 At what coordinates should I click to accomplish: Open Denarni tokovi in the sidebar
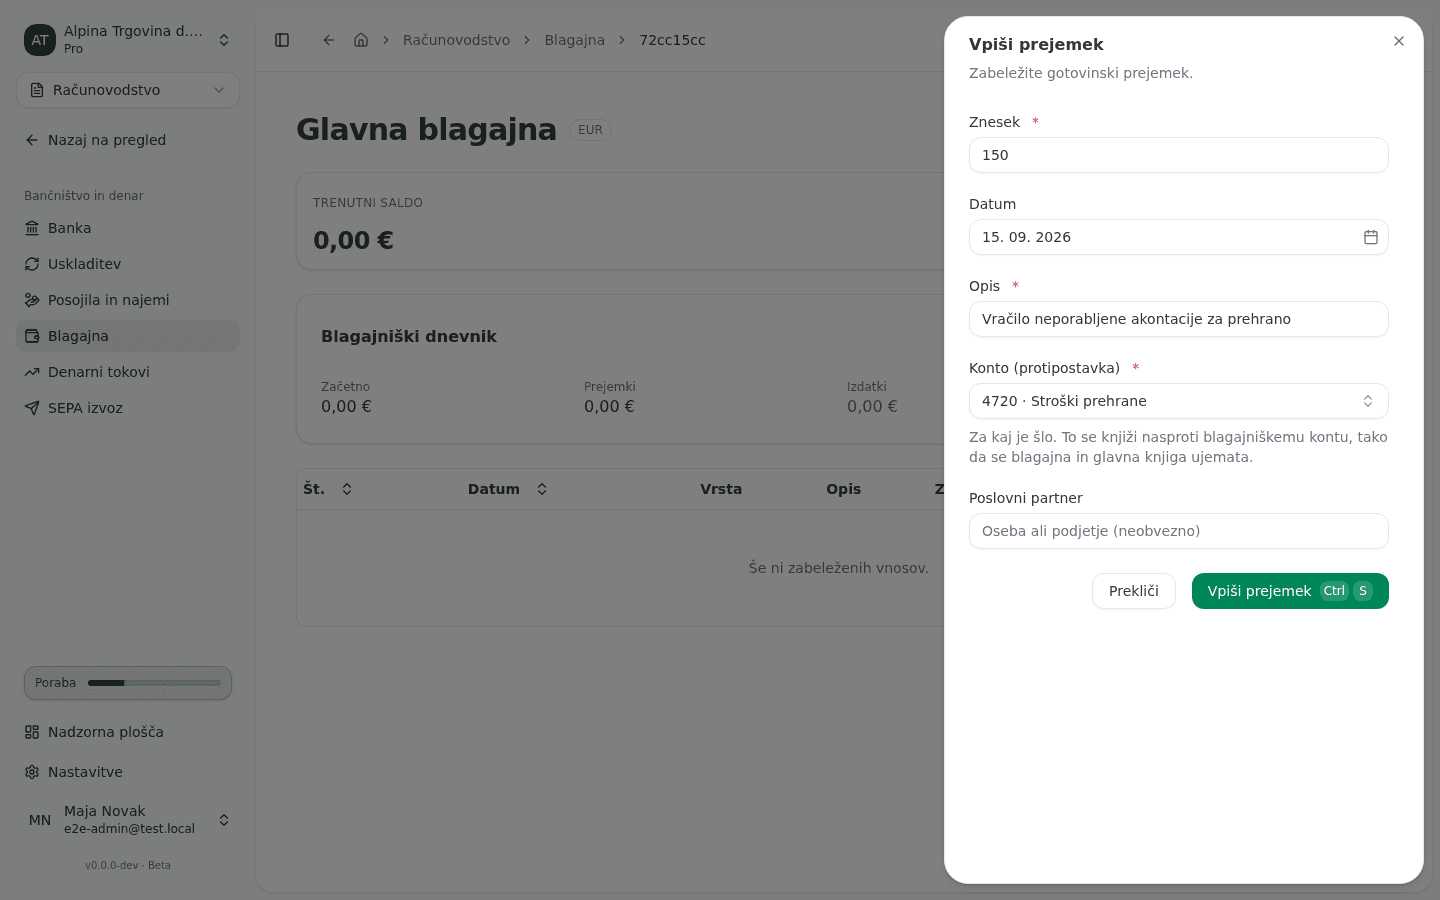tap(128, 372)
